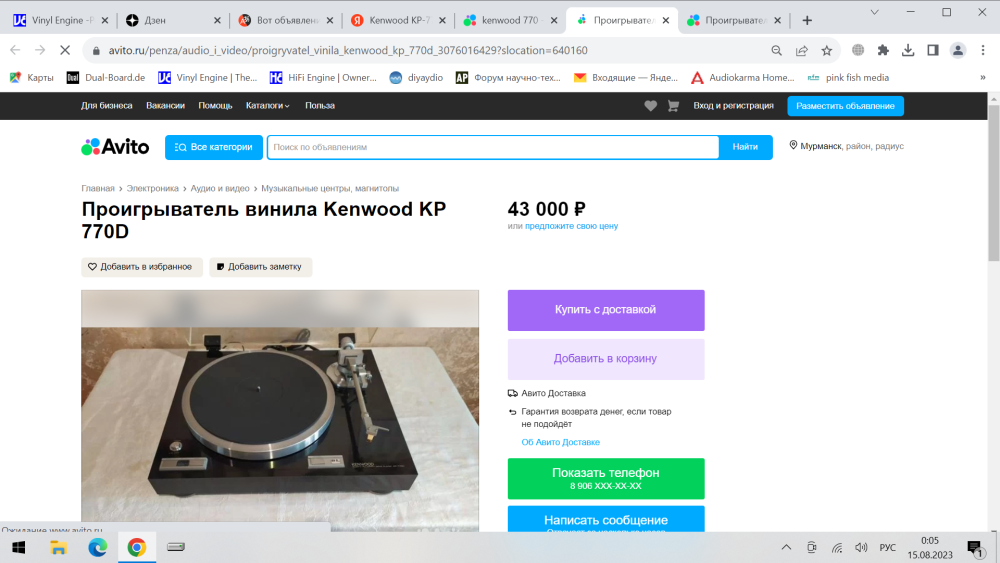Viewport: 1000px width, 563px height.
Task: Open the Chrome profile avatar icon
Action: [x=958, y=50]
